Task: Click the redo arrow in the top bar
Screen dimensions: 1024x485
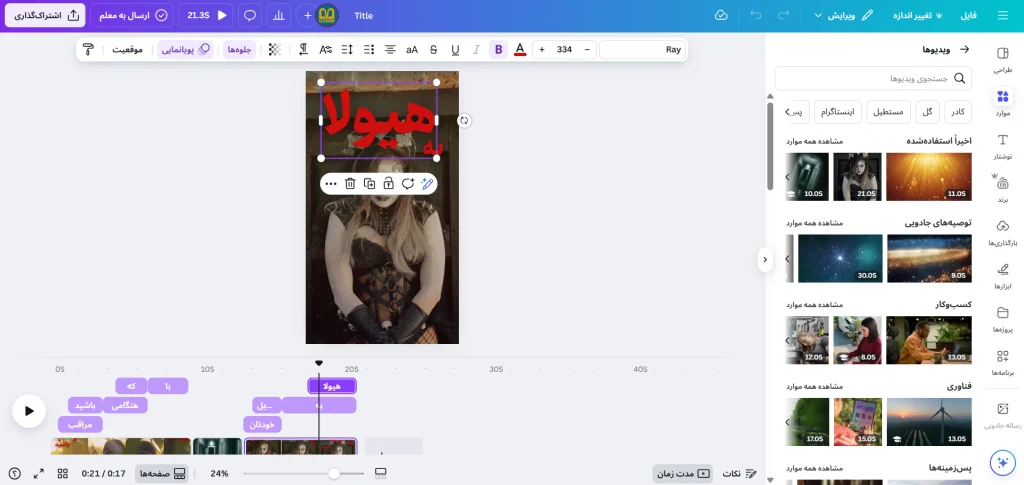Action: (x=784, y=15)
